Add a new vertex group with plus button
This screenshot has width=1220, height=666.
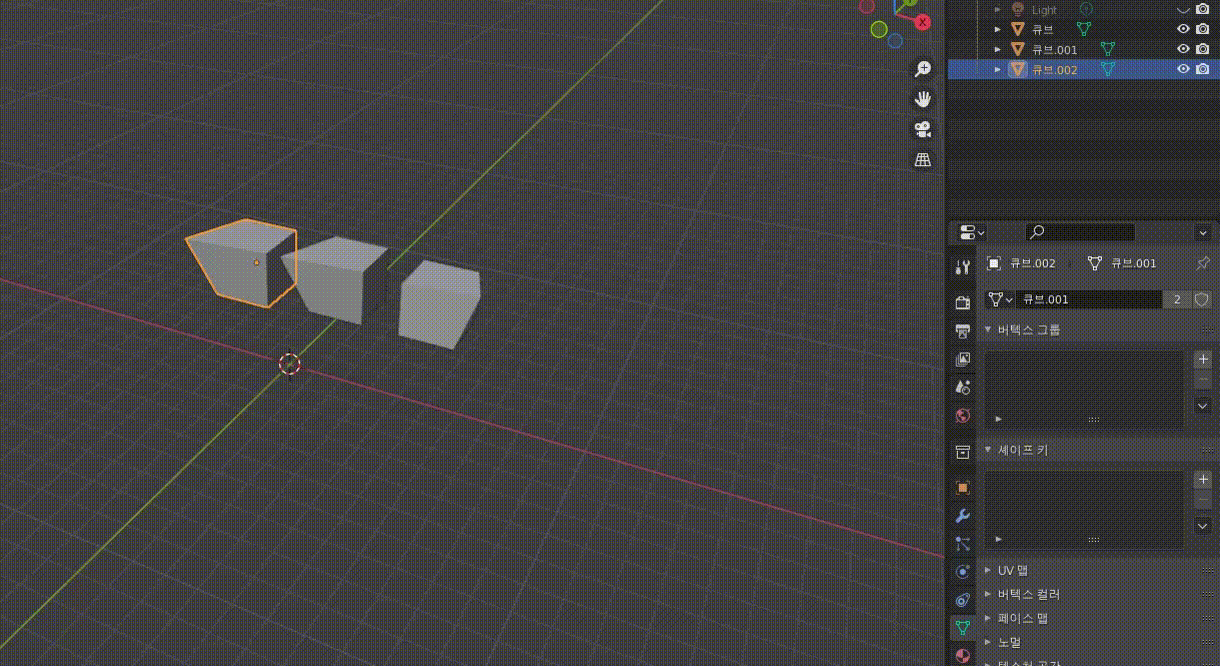[x=1203, y=359]
